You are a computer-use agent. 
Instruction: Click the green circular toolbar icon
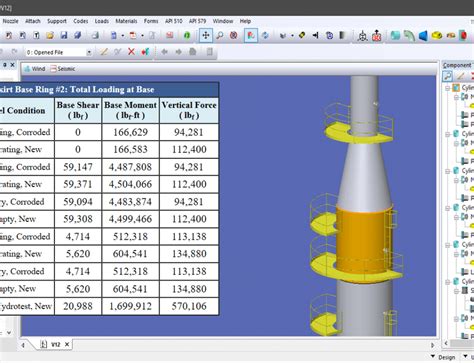pyautogui.click(x=187, y=35)
